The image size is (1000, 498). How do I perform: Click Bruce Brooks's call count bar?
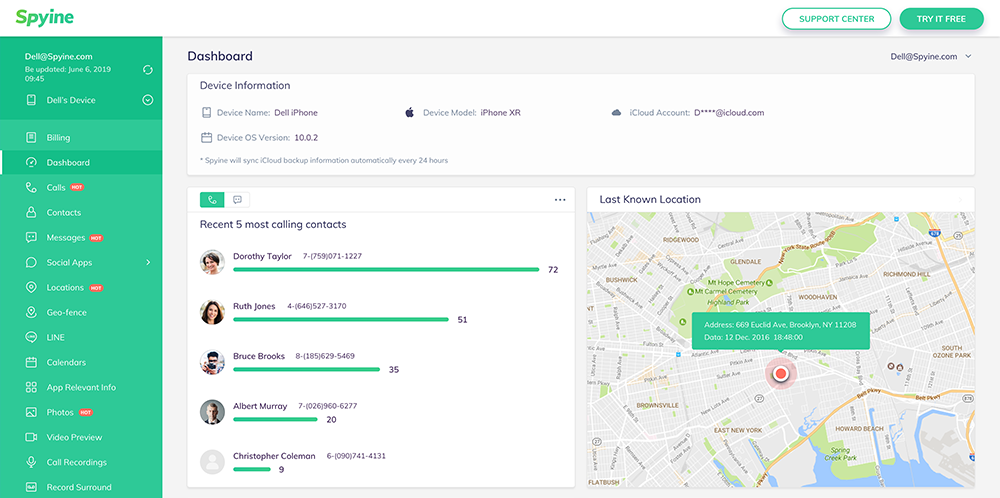pos(307,369)
